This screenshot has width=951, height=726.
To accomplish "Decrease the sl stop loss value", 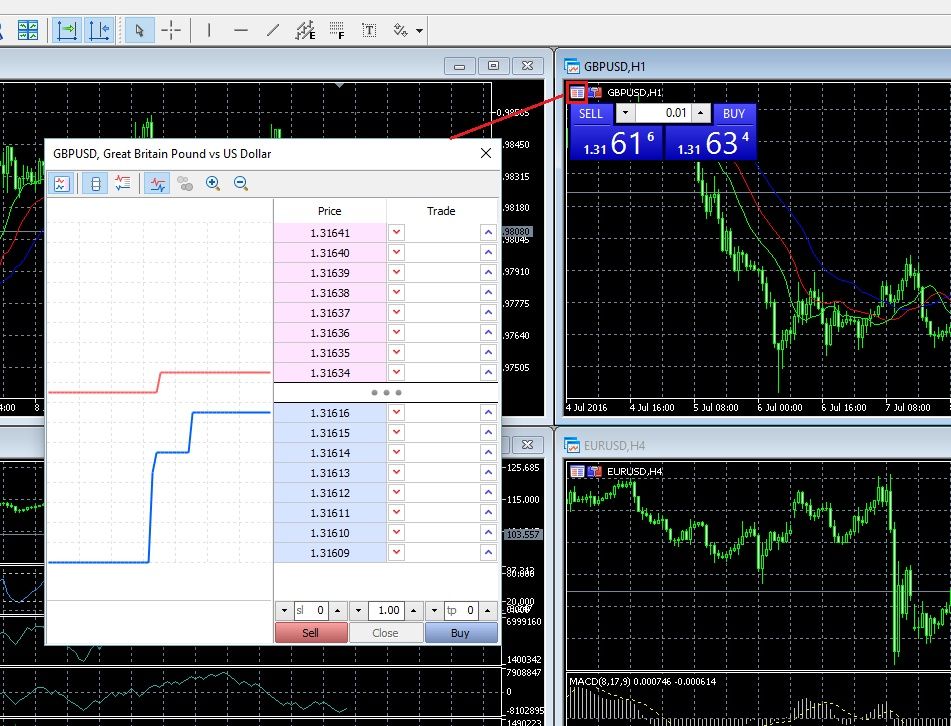I will point(284,610).
